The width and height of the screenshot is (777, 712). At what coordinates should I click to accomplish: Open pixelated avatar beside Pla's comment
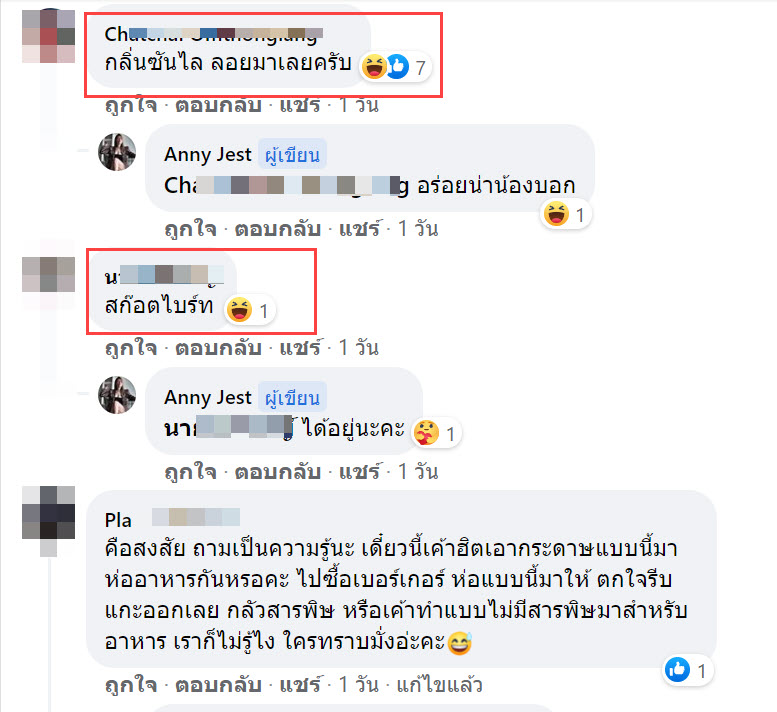49,513
